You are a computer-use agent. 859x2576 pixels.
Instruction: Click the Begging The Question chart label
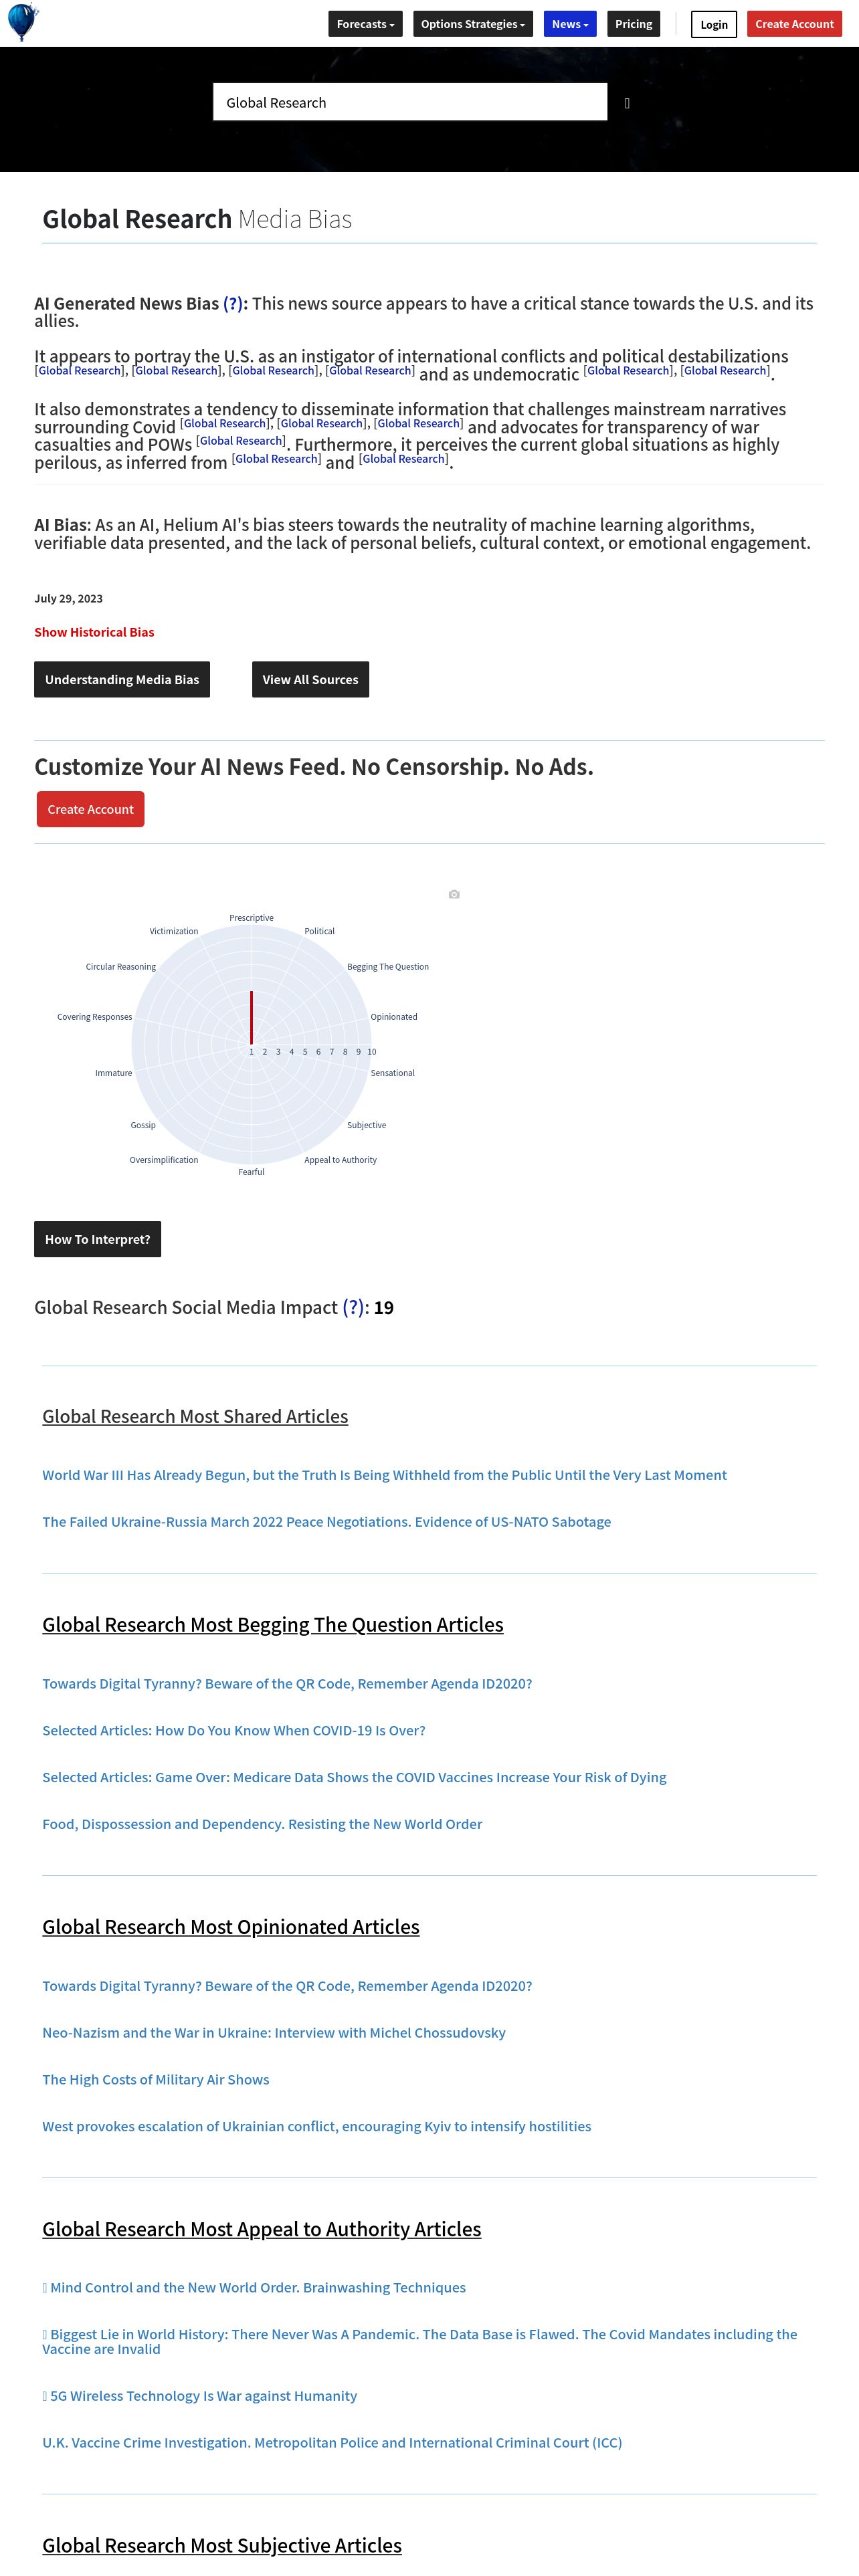tap(388, 967)
